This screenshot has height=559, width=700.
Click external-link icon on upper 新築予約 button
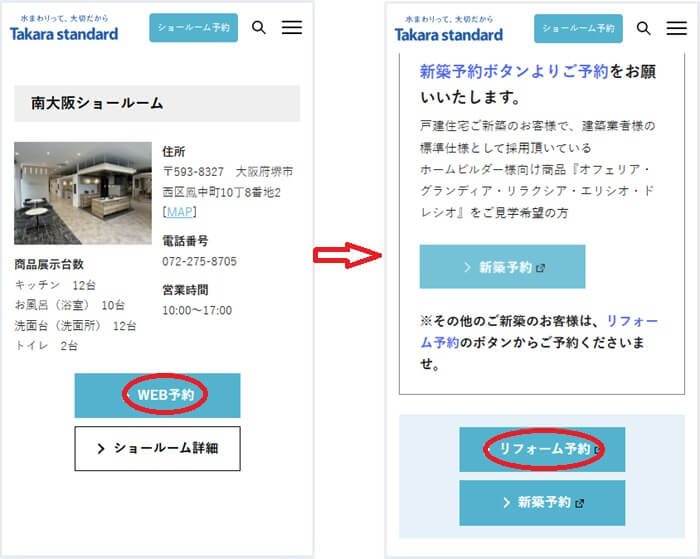541,268
